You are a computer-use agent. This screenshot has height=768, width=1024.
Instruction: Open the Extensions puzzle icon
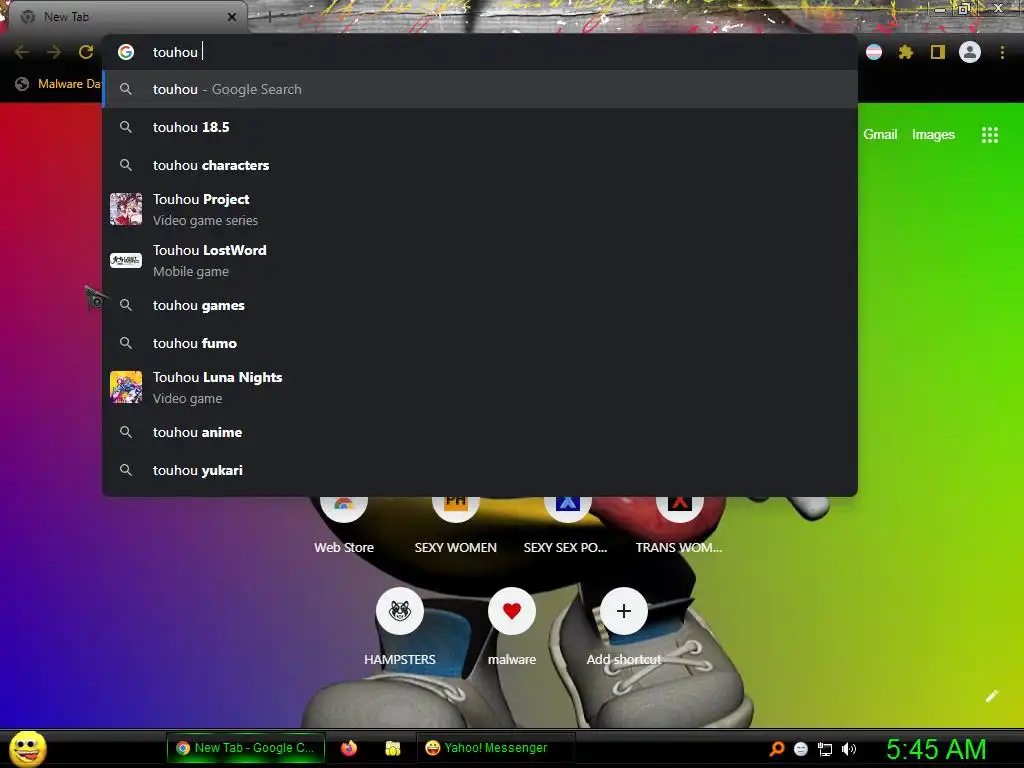tap(906, 52)
